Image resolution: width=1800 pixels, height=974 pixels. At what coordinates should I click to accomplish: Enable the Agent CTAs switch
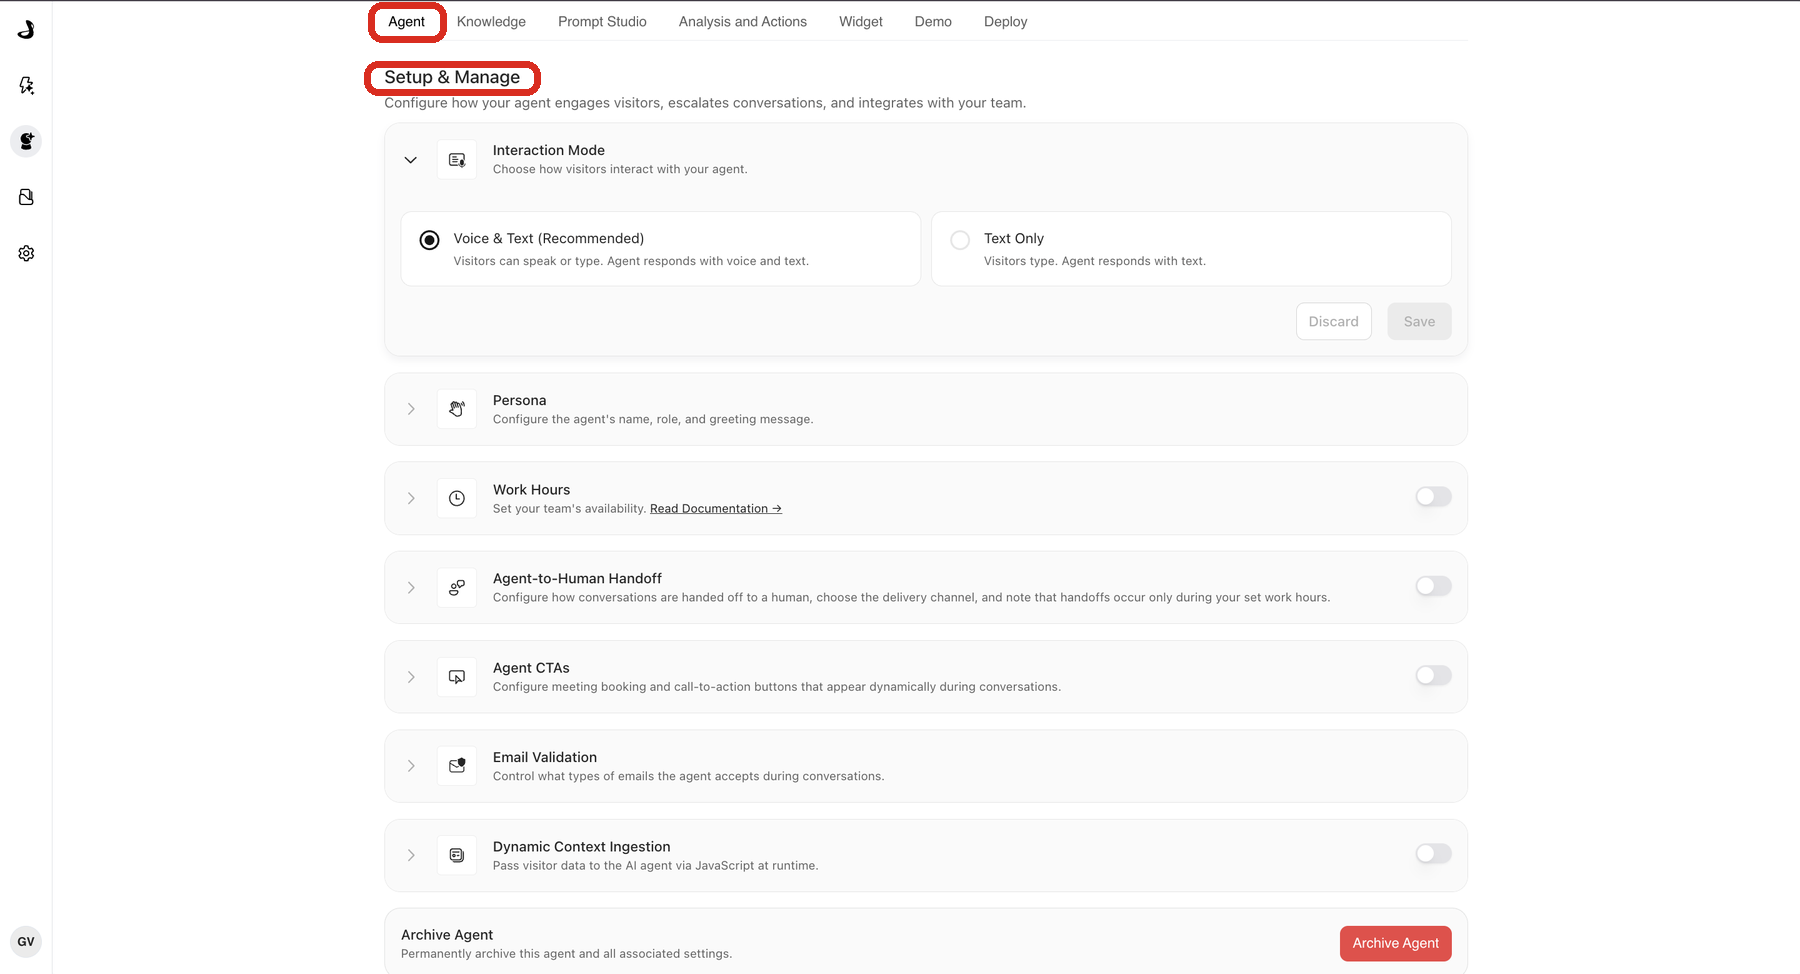(1433, 675)
